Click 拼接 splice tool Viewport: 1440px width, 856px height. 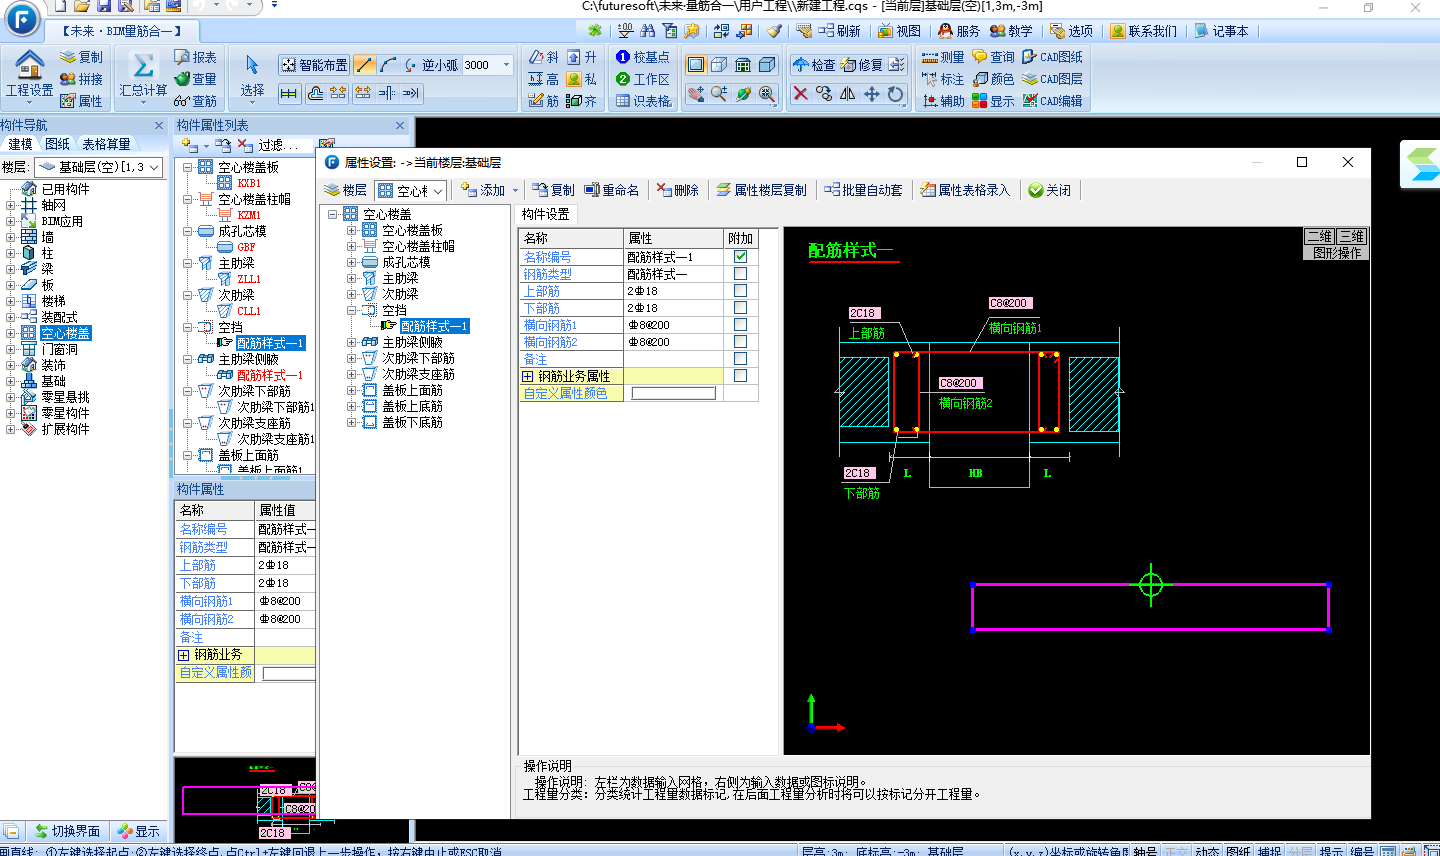point(80,79)
